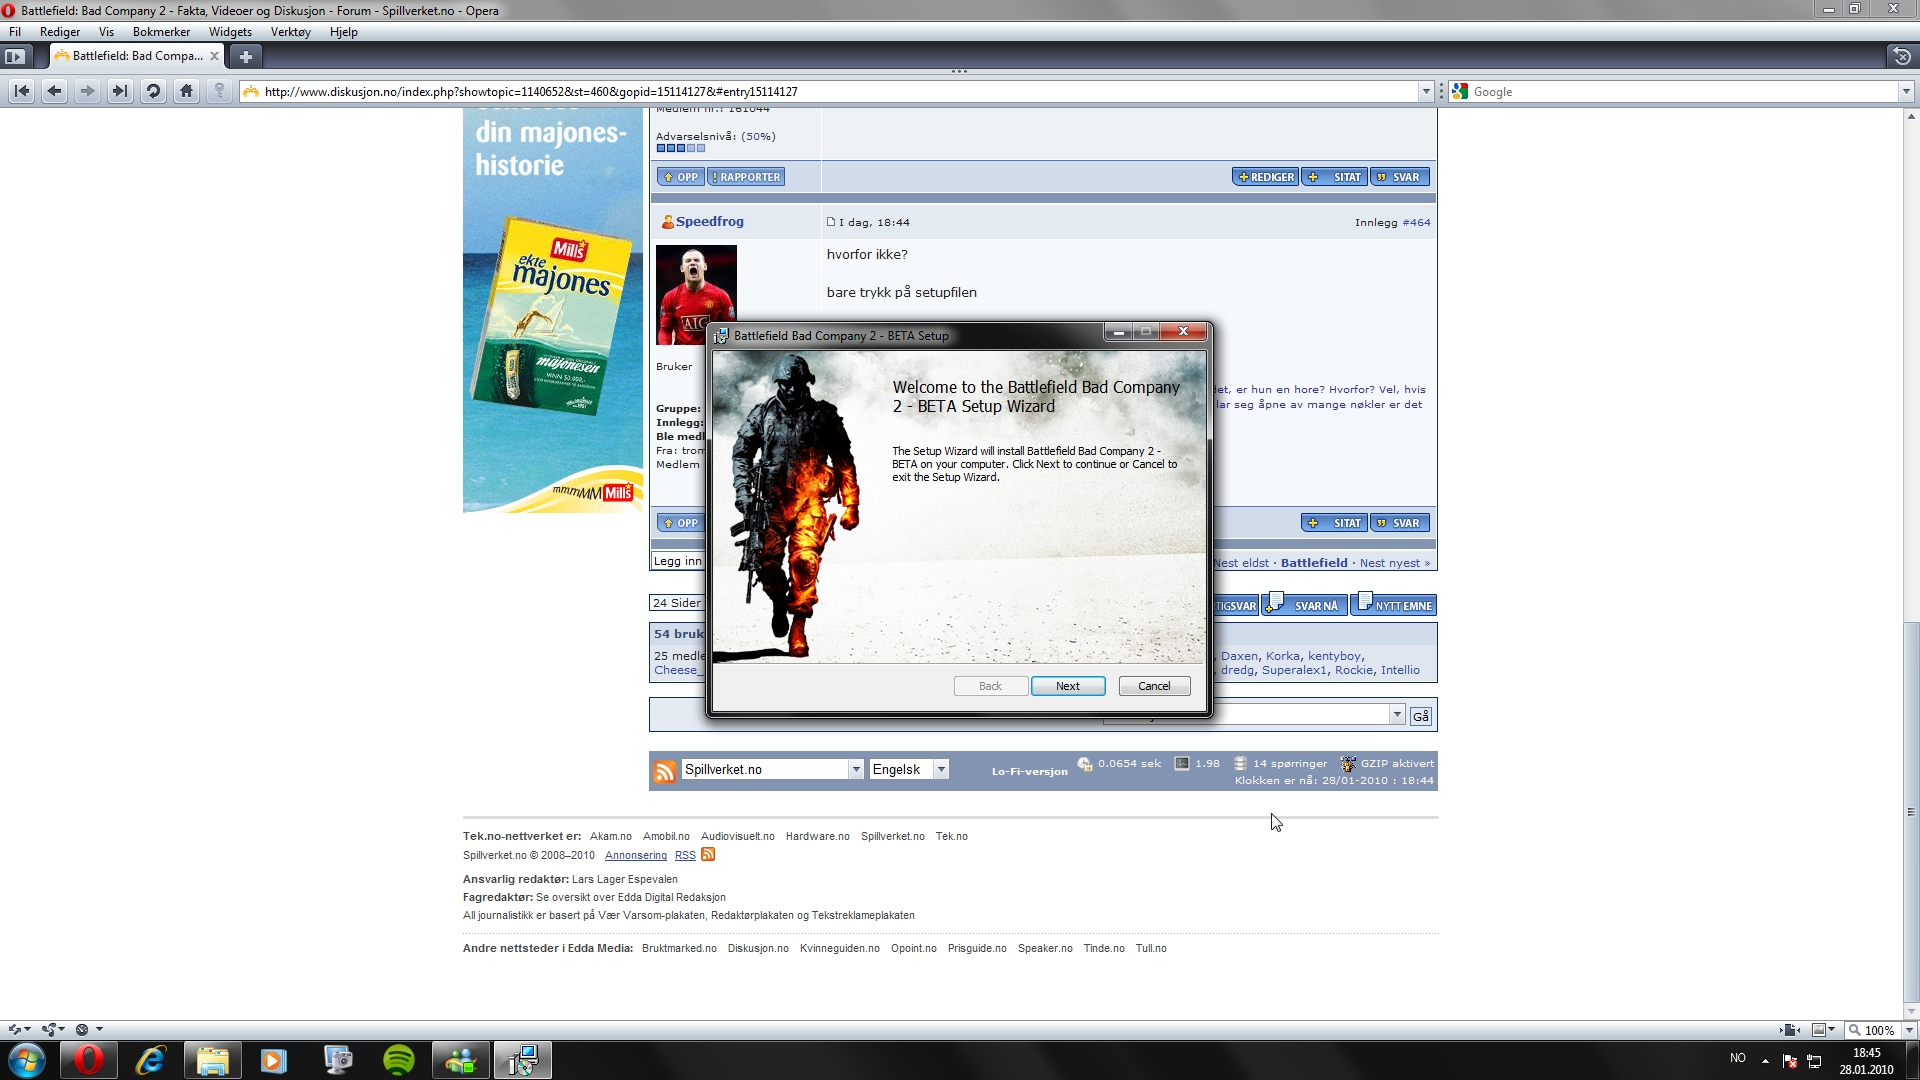Image resolution: width=1920 pixels, height=1080 pixels.
Task: Open Speedfrog's profile link
Action: (x=709, y=222)
